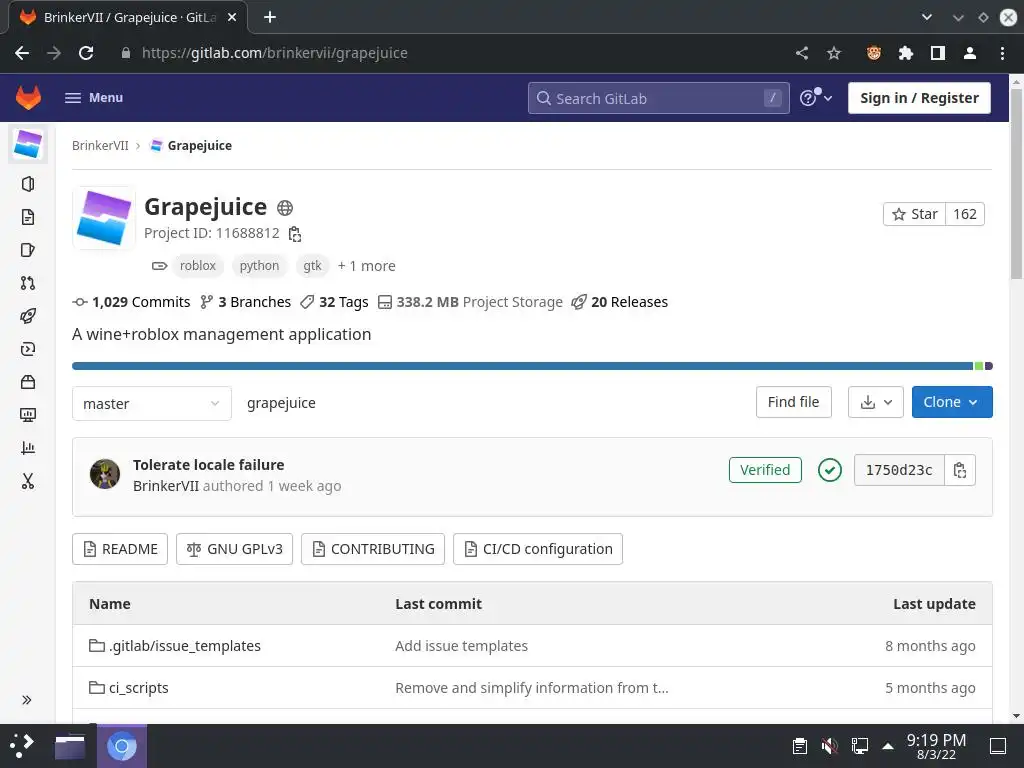Open the GitLab logo home link
1024x768 pixels.
tap(28, 98)
